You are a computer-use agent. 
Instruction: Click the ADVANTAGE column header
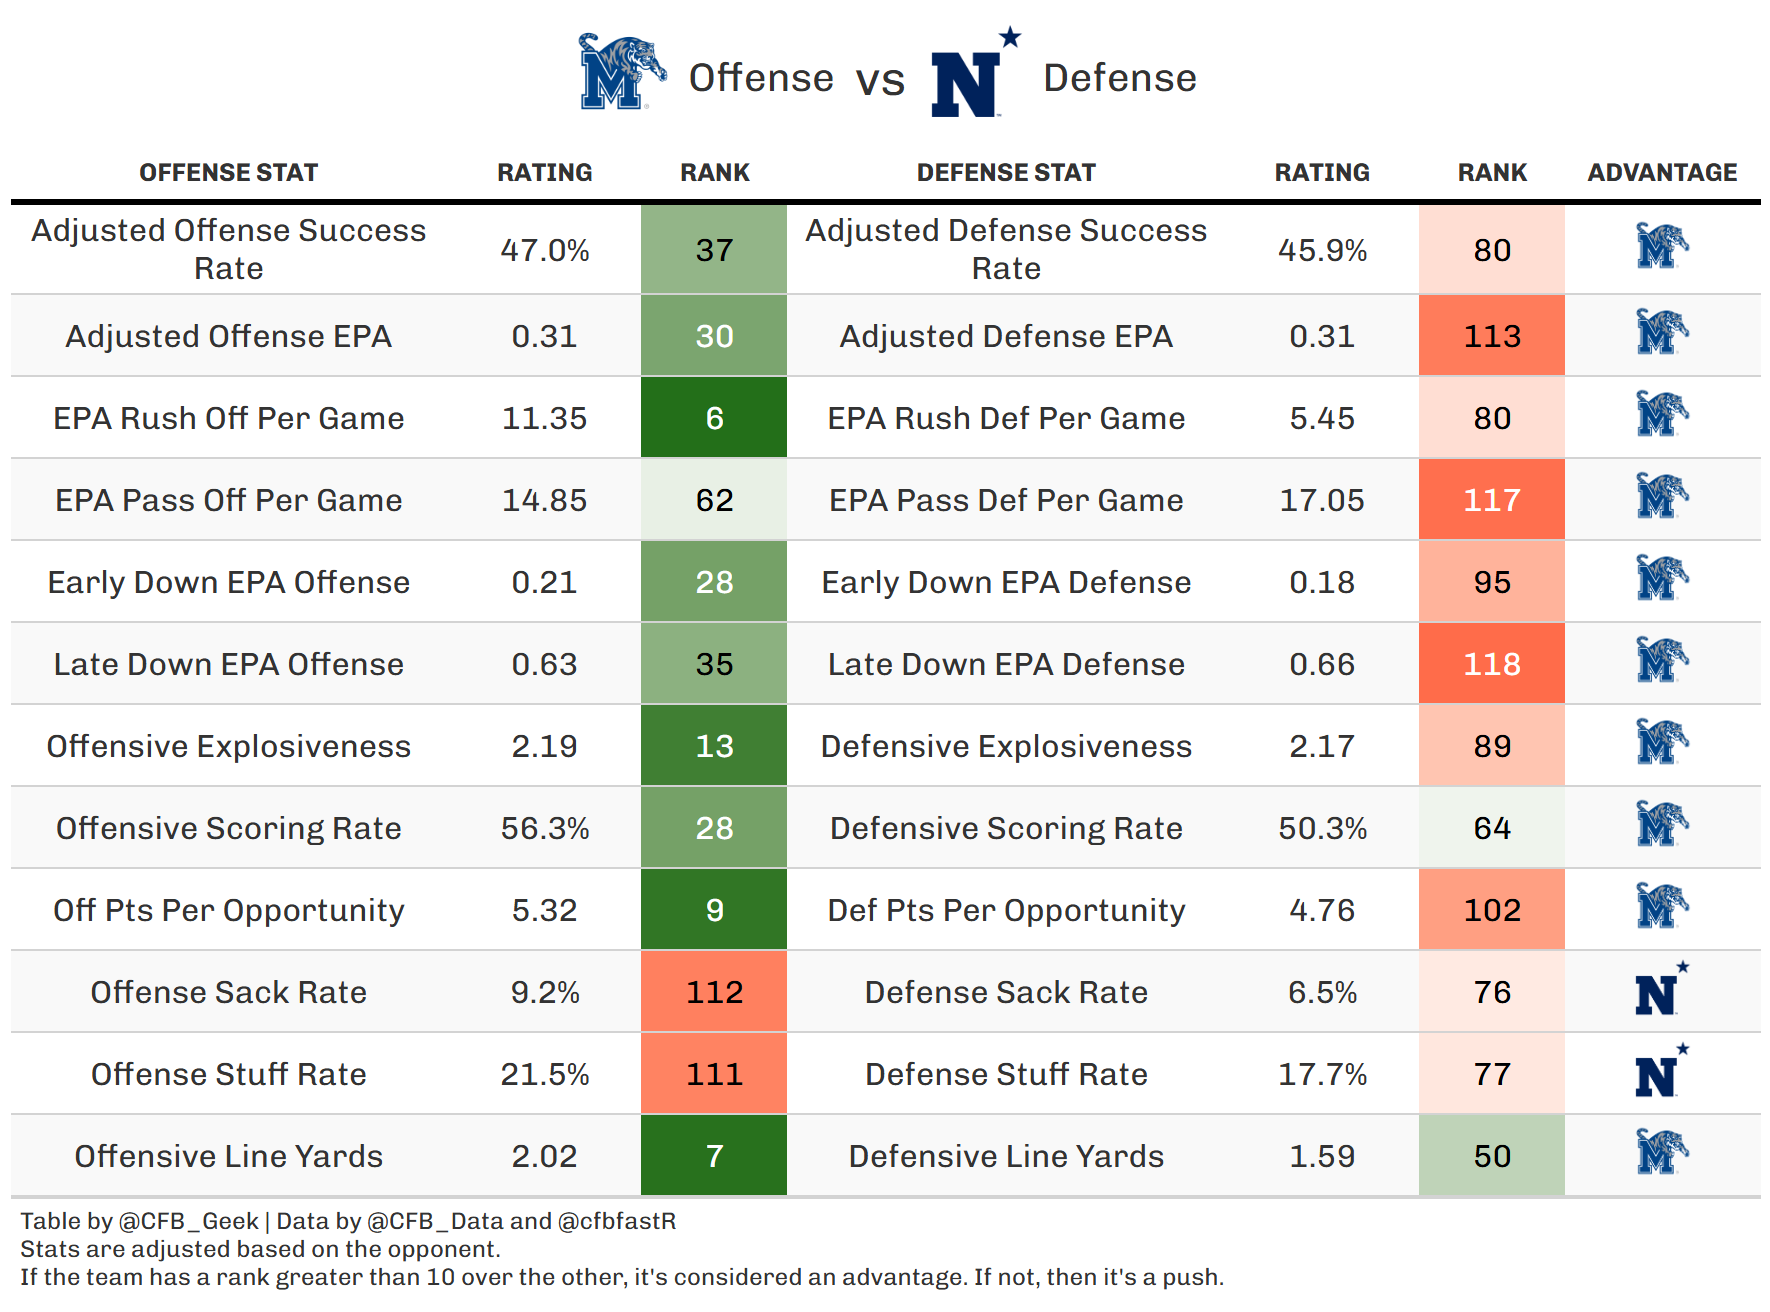pos(1662,173)
